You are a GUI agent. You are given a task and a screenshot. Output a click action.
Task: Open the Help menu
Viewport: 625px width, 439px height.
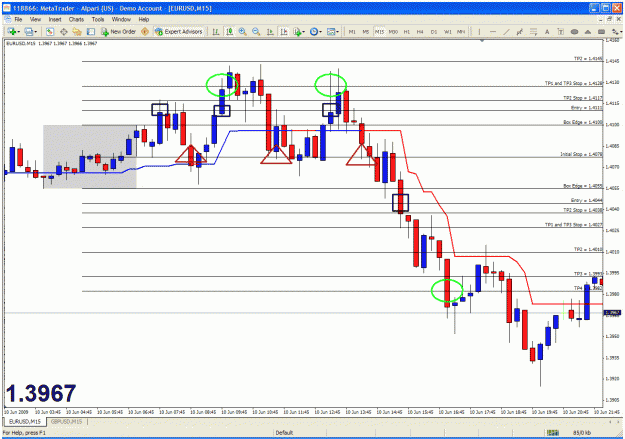coord(143,19)
